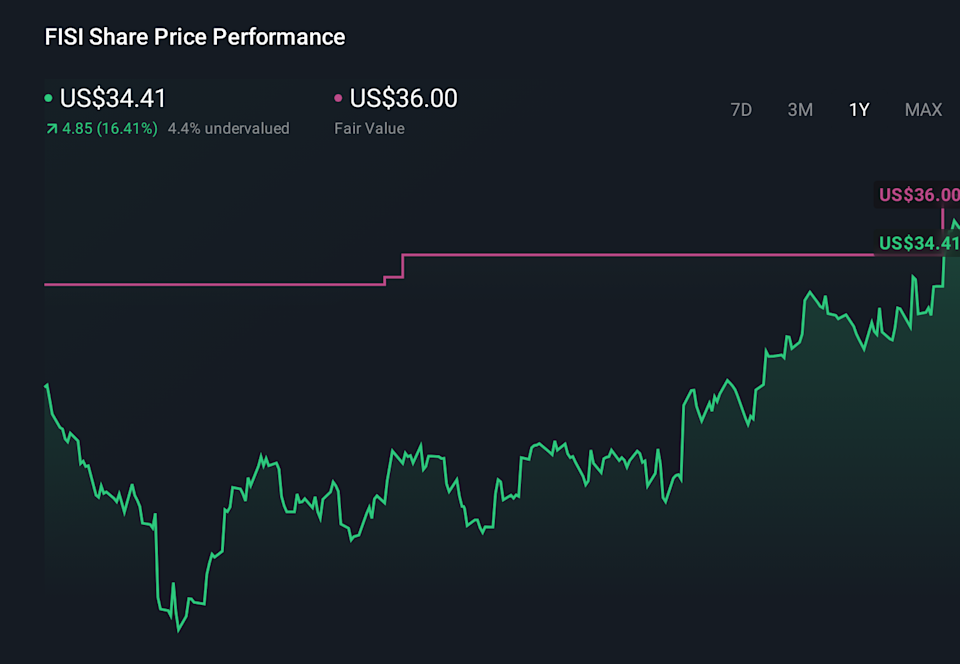The height and width of the screenshot is (664, 960).
Task: Click start of green price line at left
Action: 47,386
